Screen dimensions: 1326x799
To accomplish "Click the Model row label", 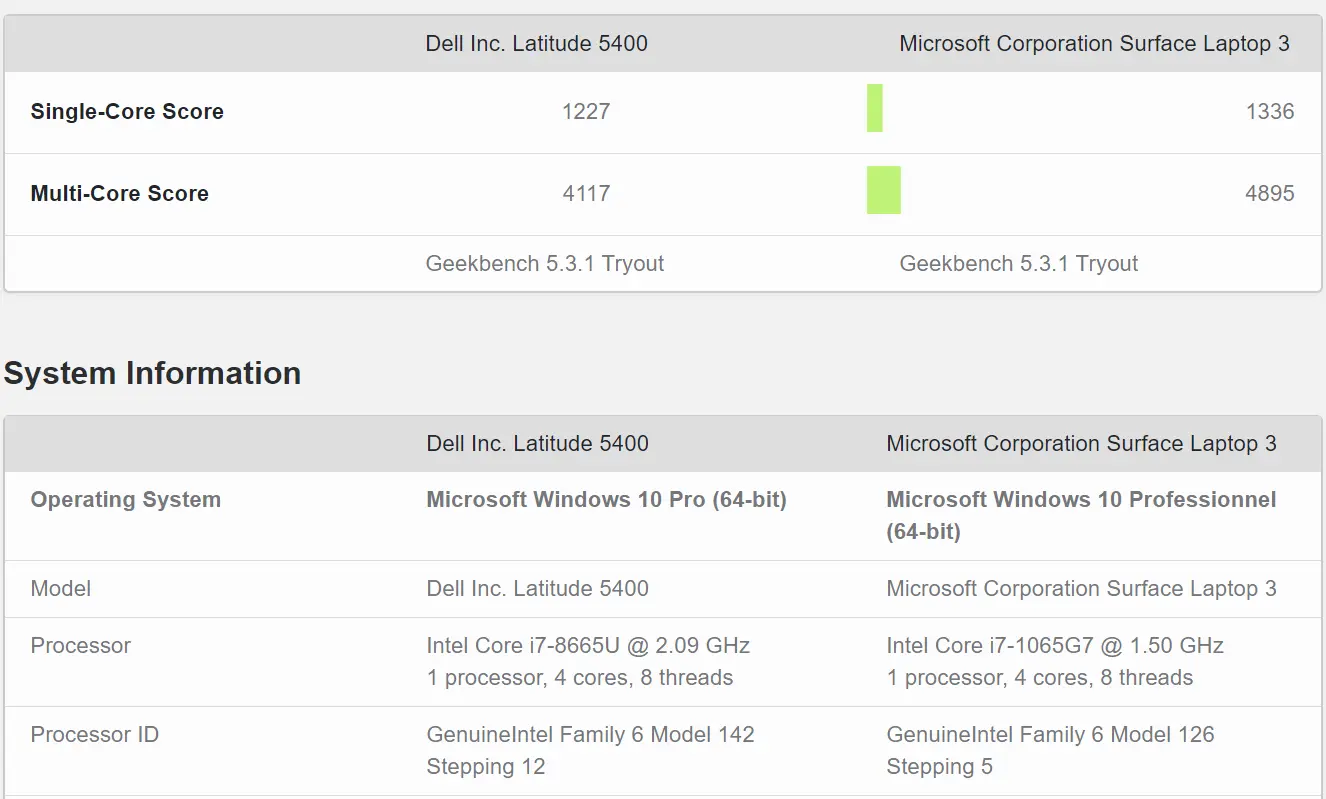I will [x=61, y=588].
